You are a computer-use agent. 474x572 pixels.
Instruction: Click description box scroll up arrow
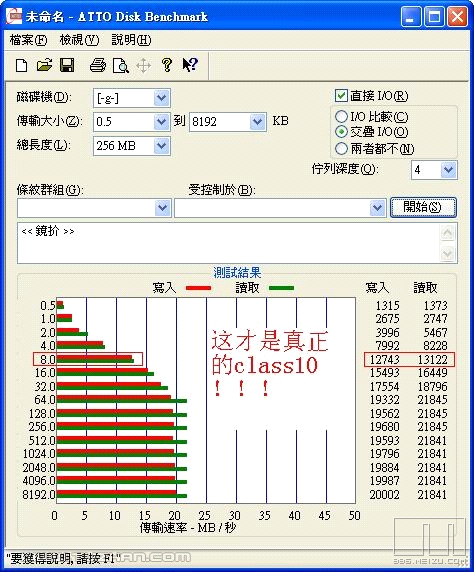pos(448,233)
